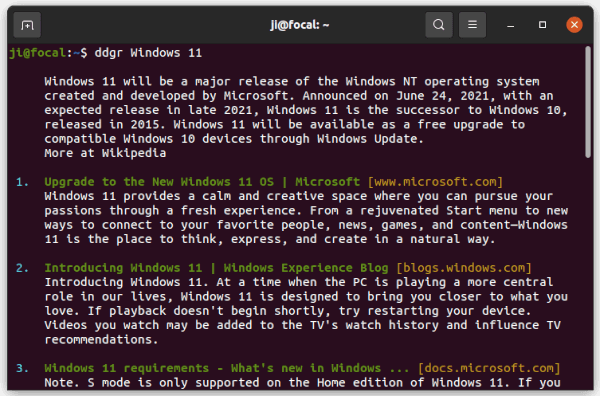
Task: Click result number '1.'
Action: click(x=23, y=182)
